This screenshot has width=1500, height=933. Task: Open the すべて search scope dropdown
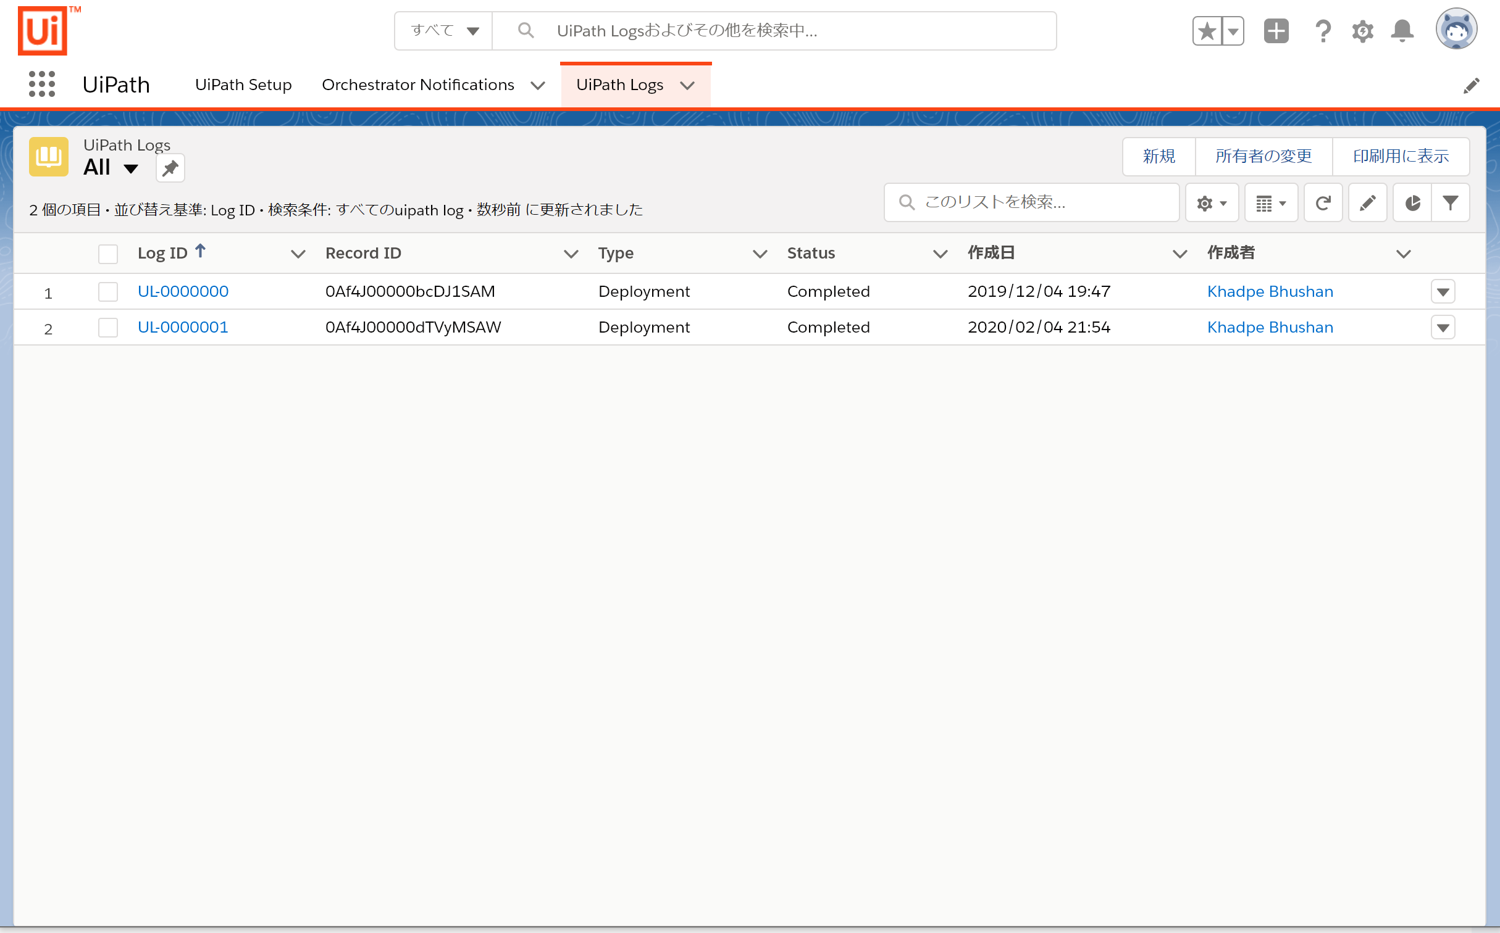444,31
